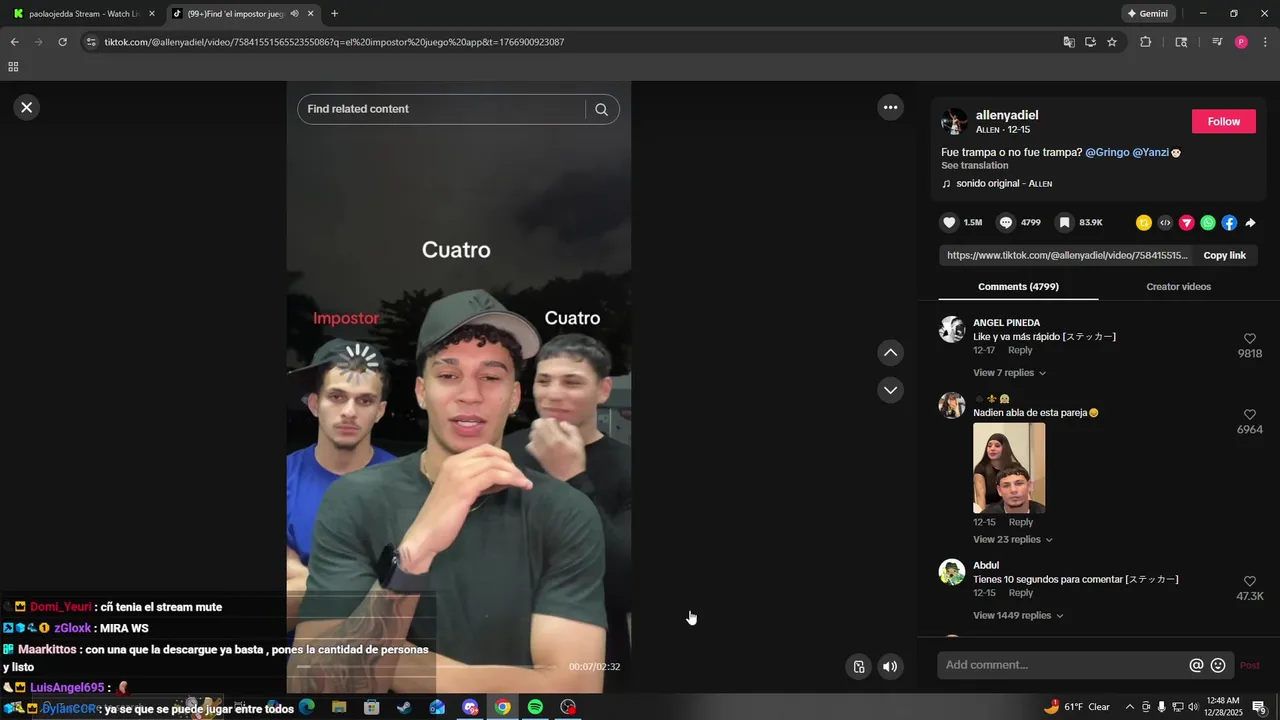
Task: Show hidden system tray icons chevron
Action: pyautogui.click(x=1130, y=707)
